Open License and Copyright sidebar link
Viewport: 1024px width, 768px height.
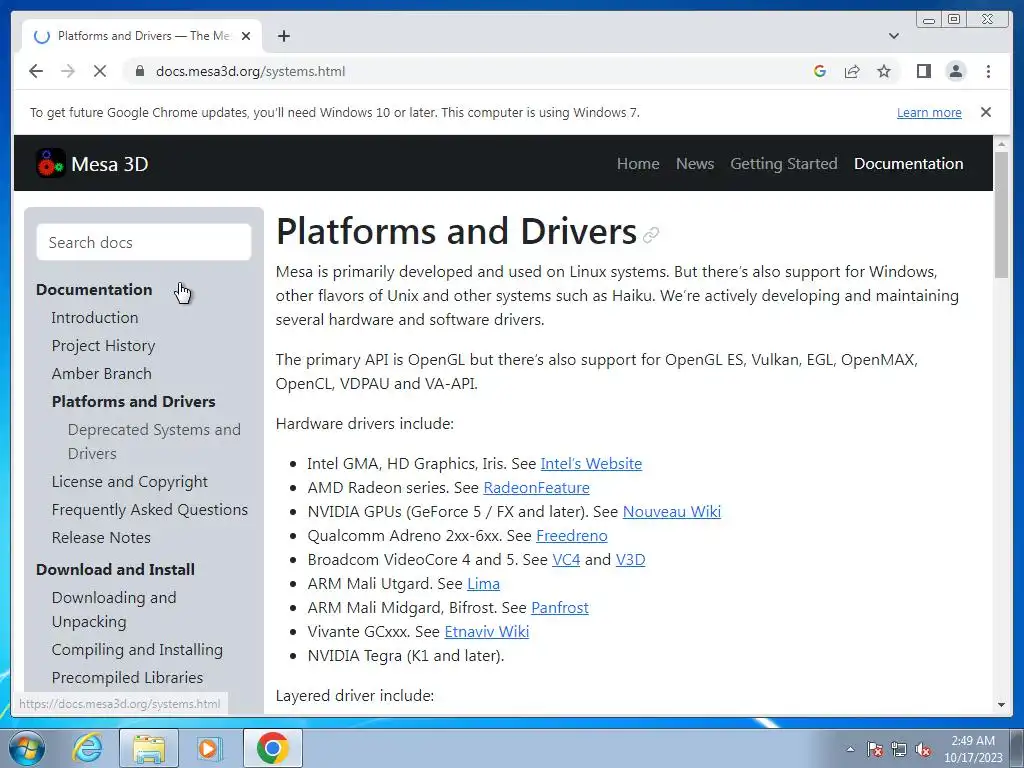click(x=129, y=481)
